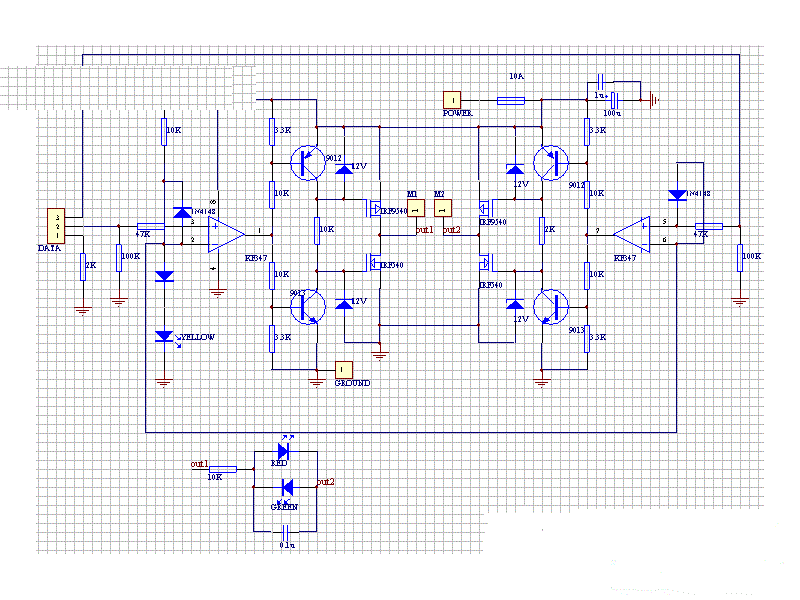
Task: Select the 2K resistor between right MOSFET gates
Action: [541, 228]
